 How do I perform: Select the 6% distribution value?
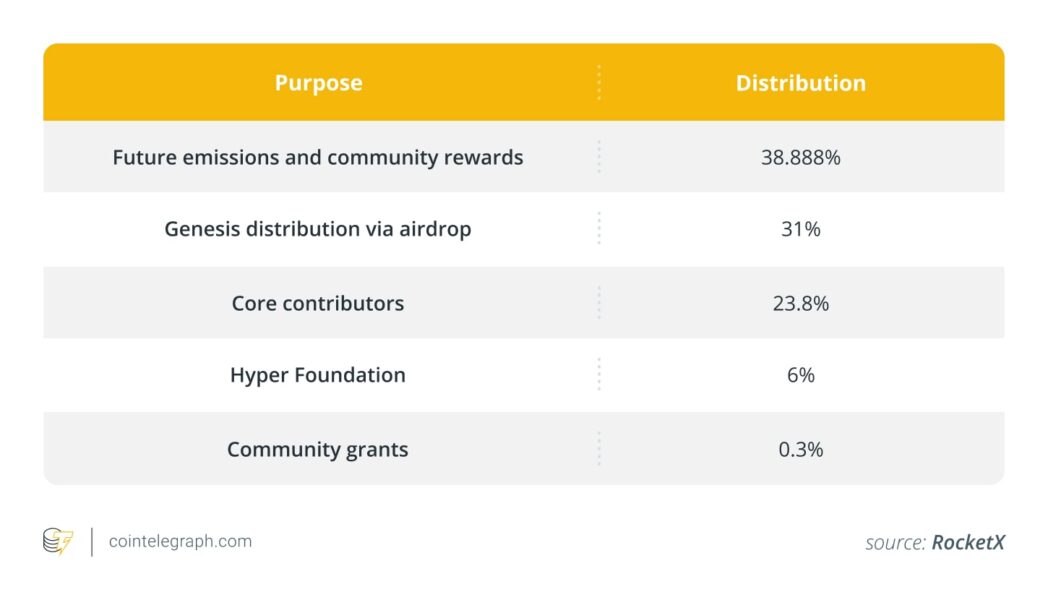point(800,375)
